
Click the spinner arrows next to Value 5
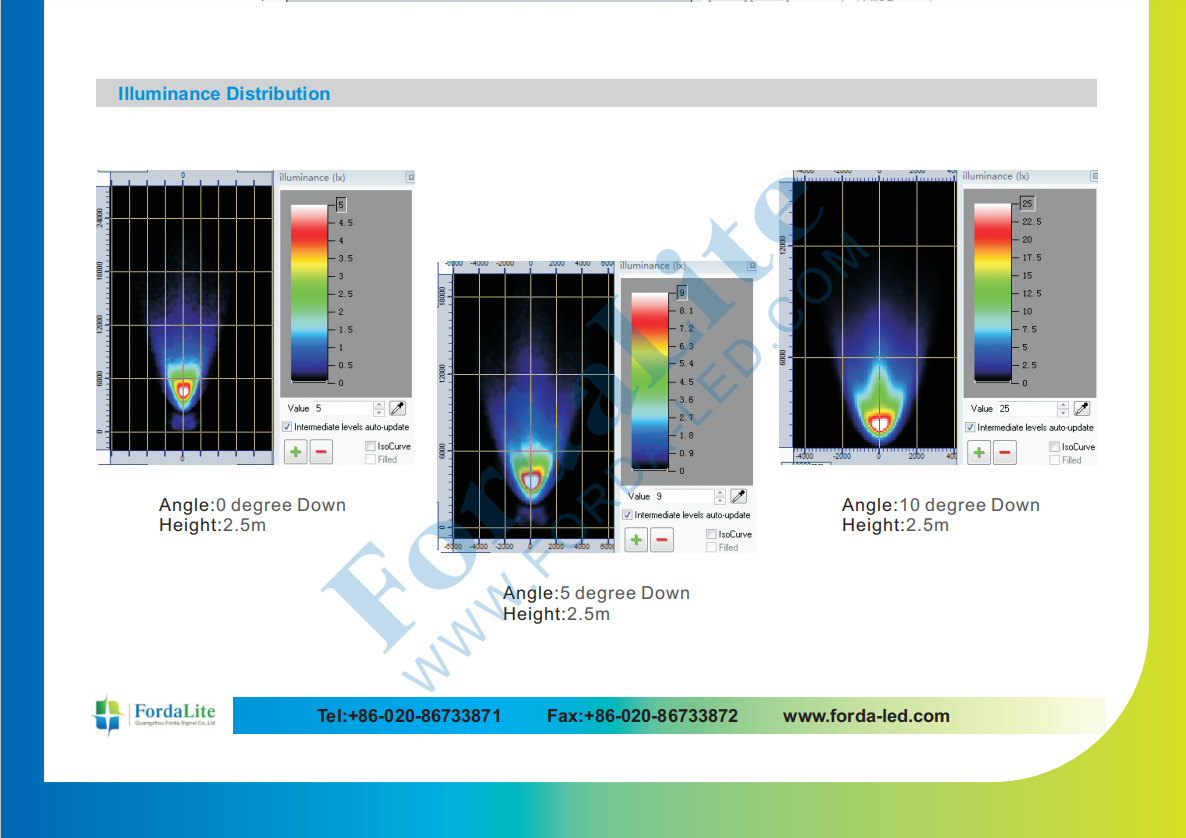[378, 408]
